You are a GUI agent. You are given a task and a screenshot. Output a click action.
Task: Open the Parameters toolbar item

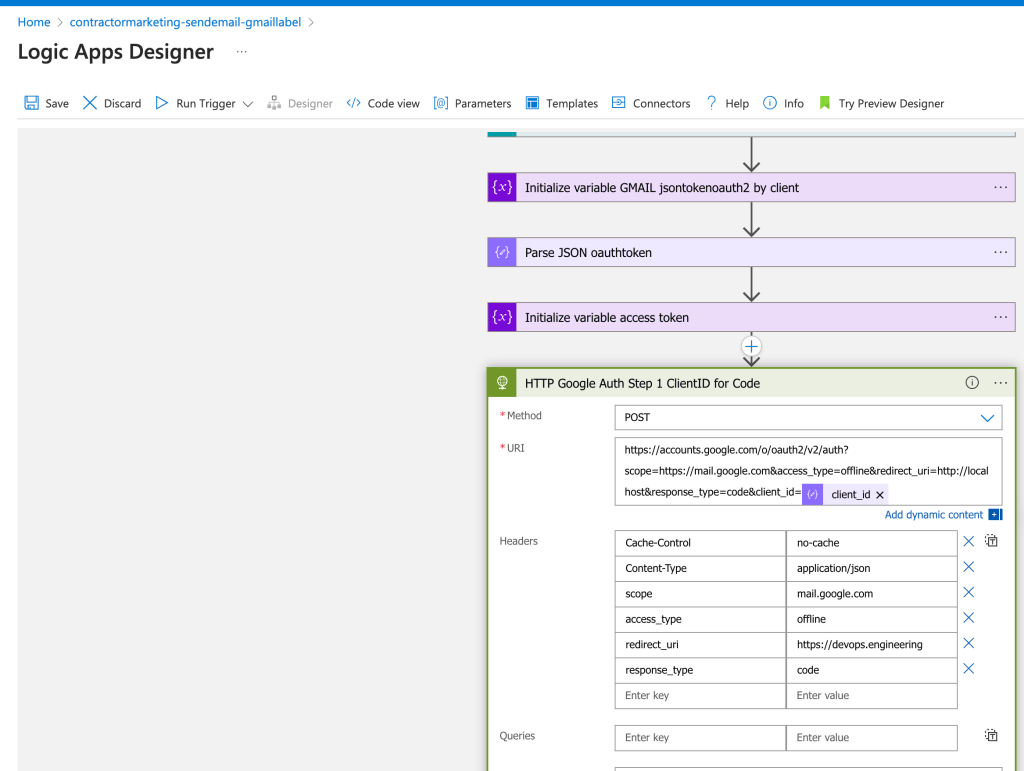[x=472, y=103]
